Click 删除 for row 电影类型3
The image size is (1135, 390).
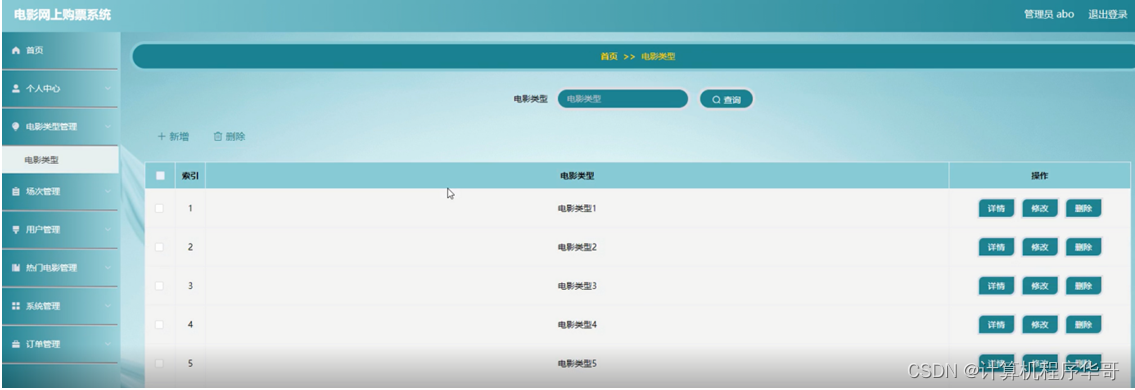coord(1083,286)
